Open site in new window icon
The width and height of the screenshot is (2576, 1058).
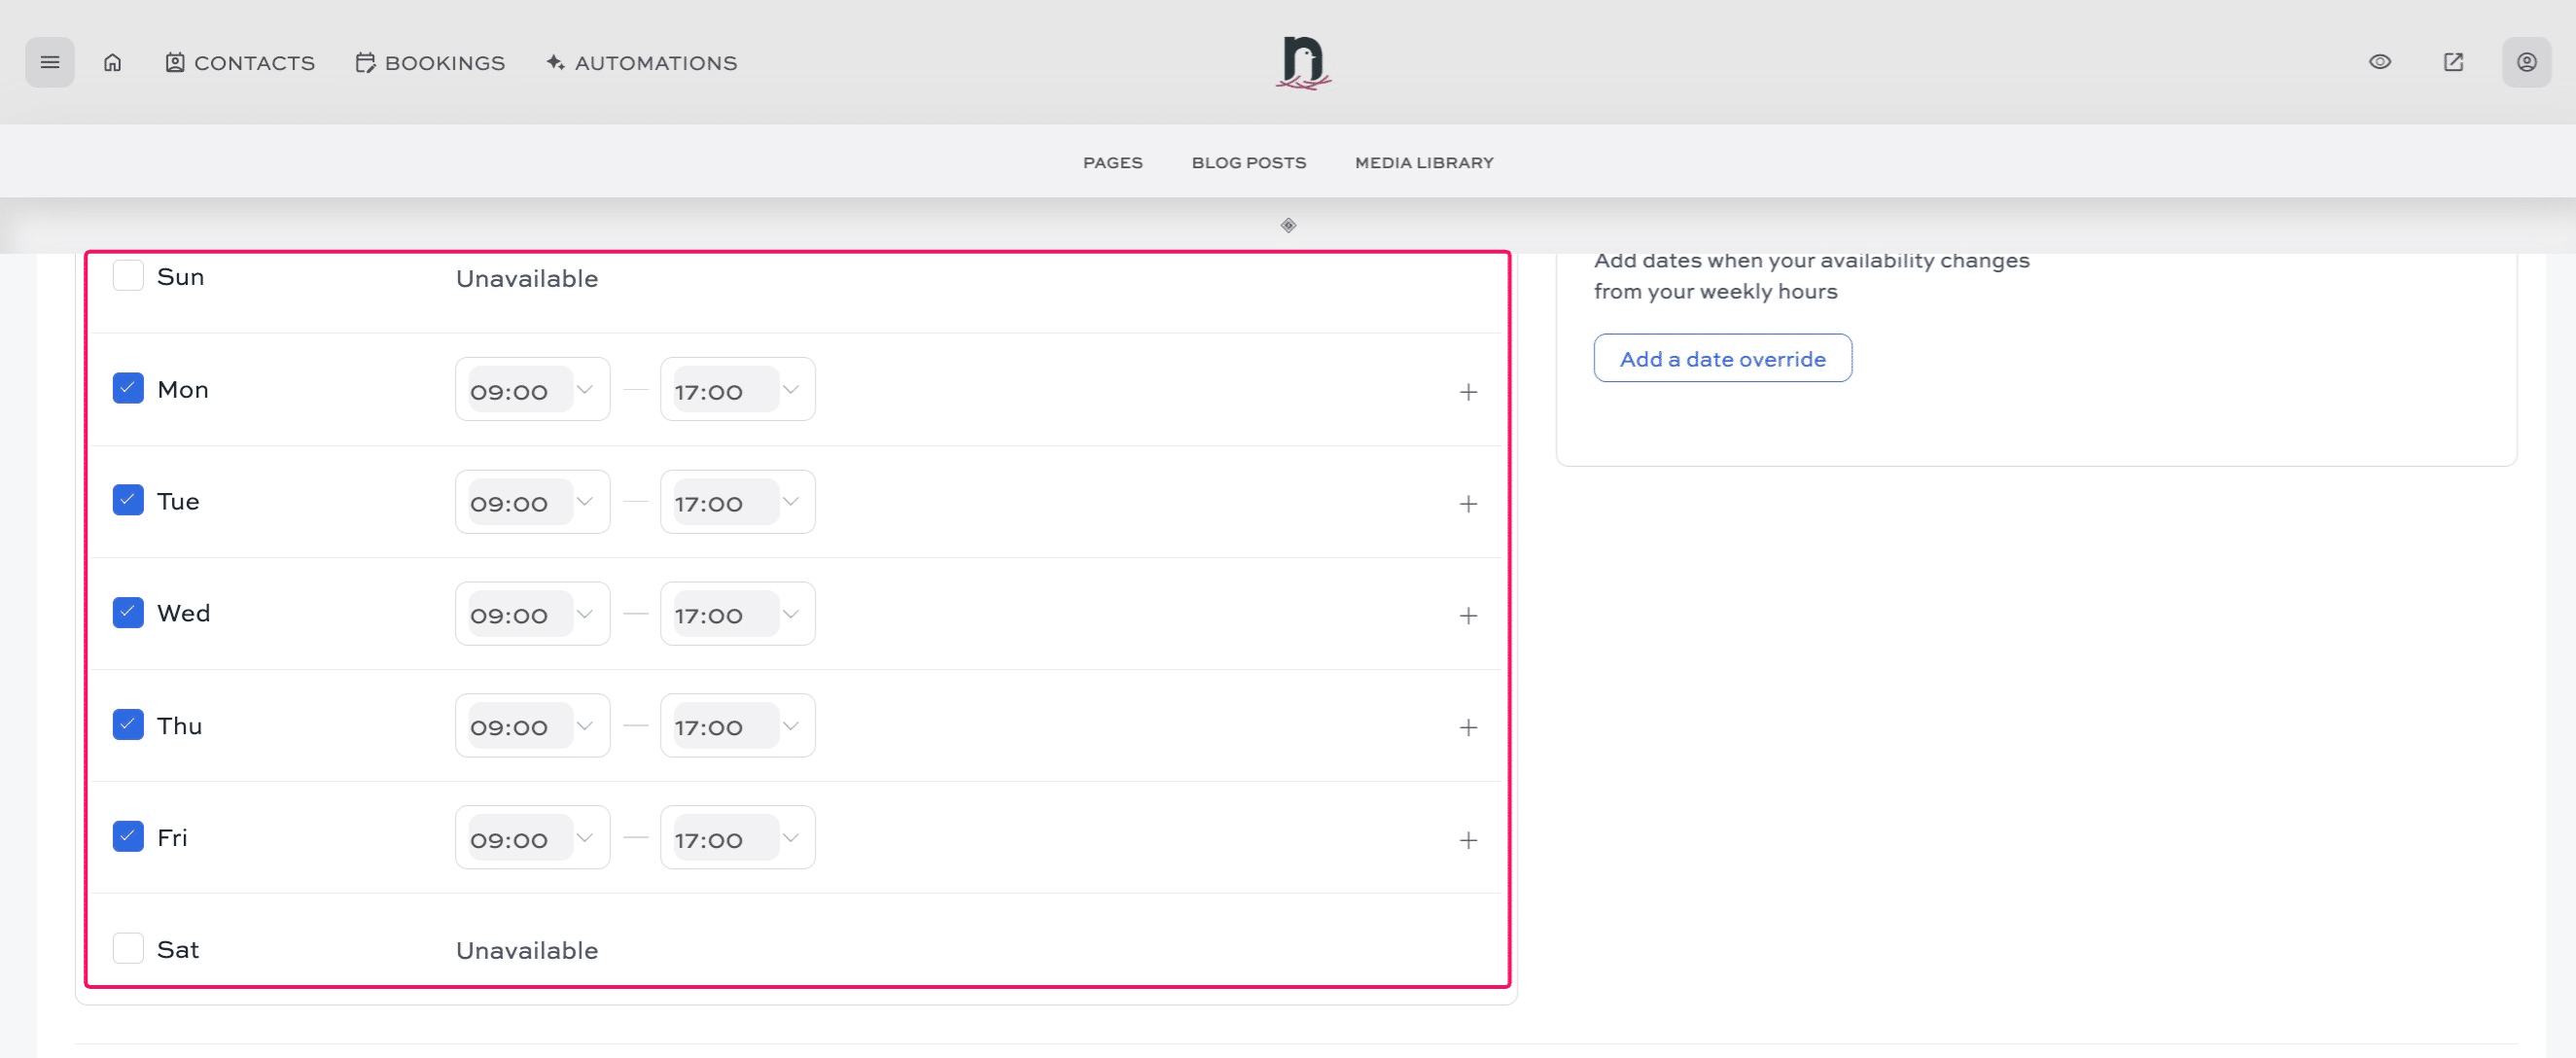[x=2453, y=62]
